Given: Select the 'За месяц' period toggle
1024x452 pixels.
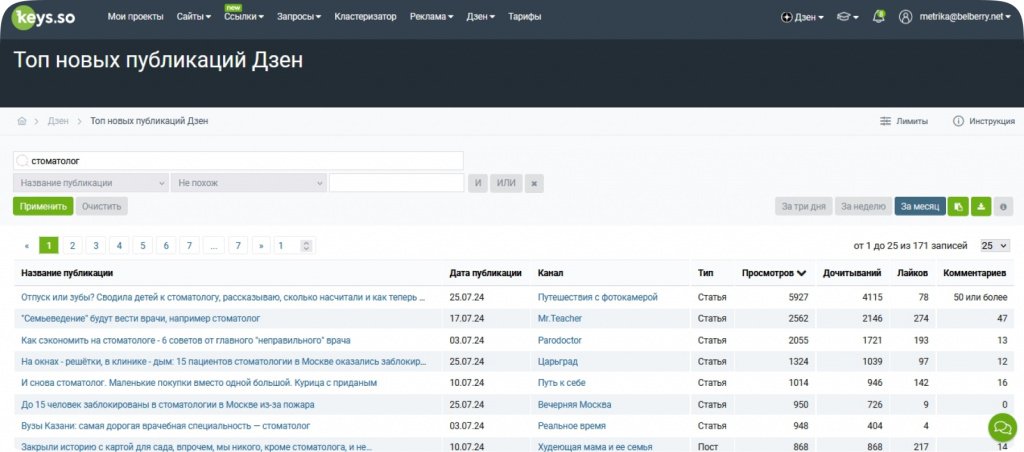Looking at the screenshot, I should (919, 206).
